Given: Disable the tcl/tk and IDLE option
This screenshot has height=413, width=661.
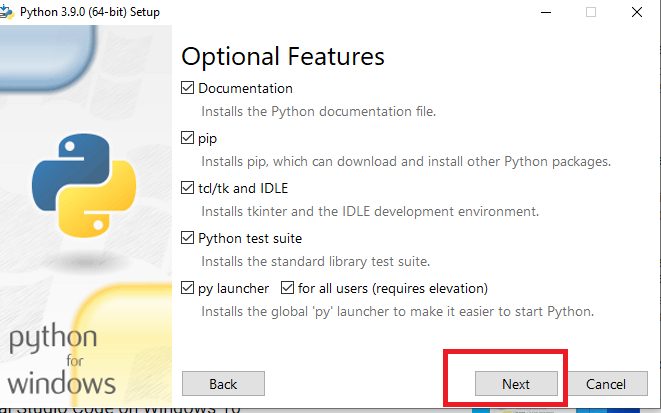Looking at the screenshot, I should pos(188,188).
